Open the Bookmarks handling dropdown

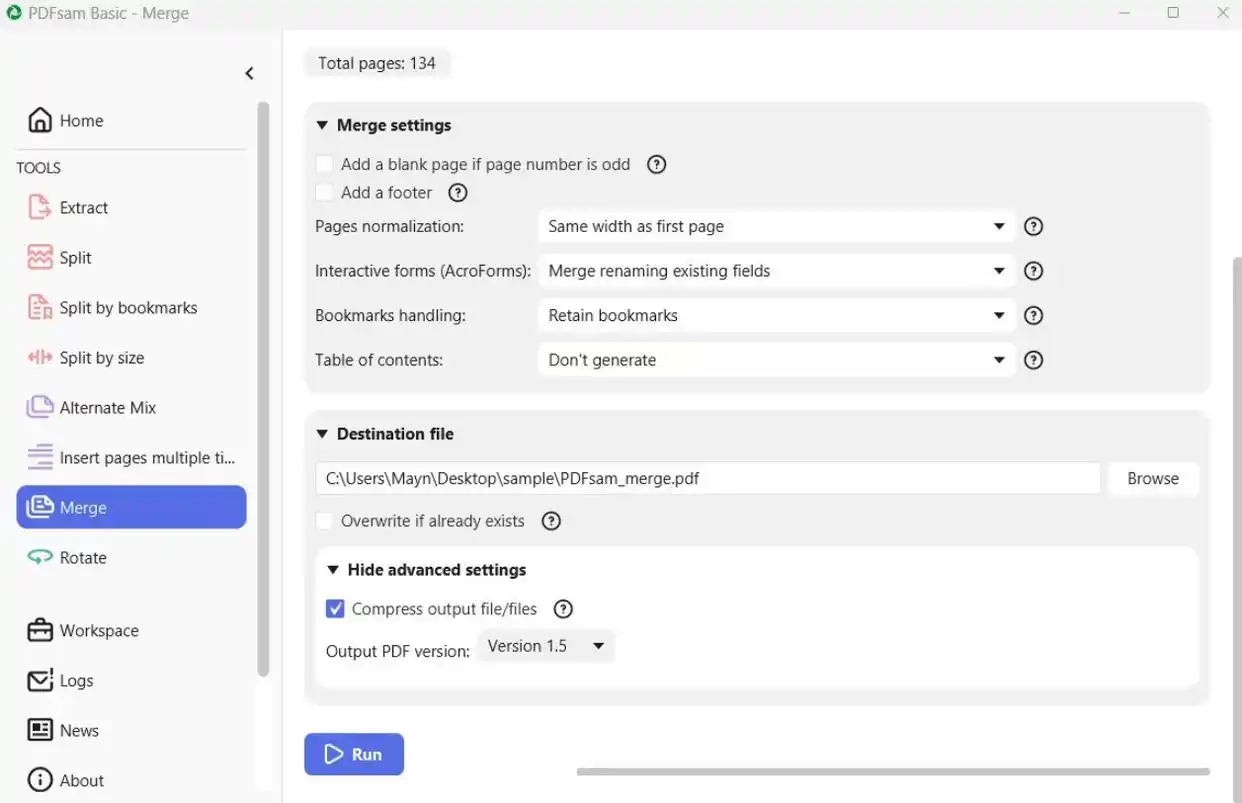(776, 316)
